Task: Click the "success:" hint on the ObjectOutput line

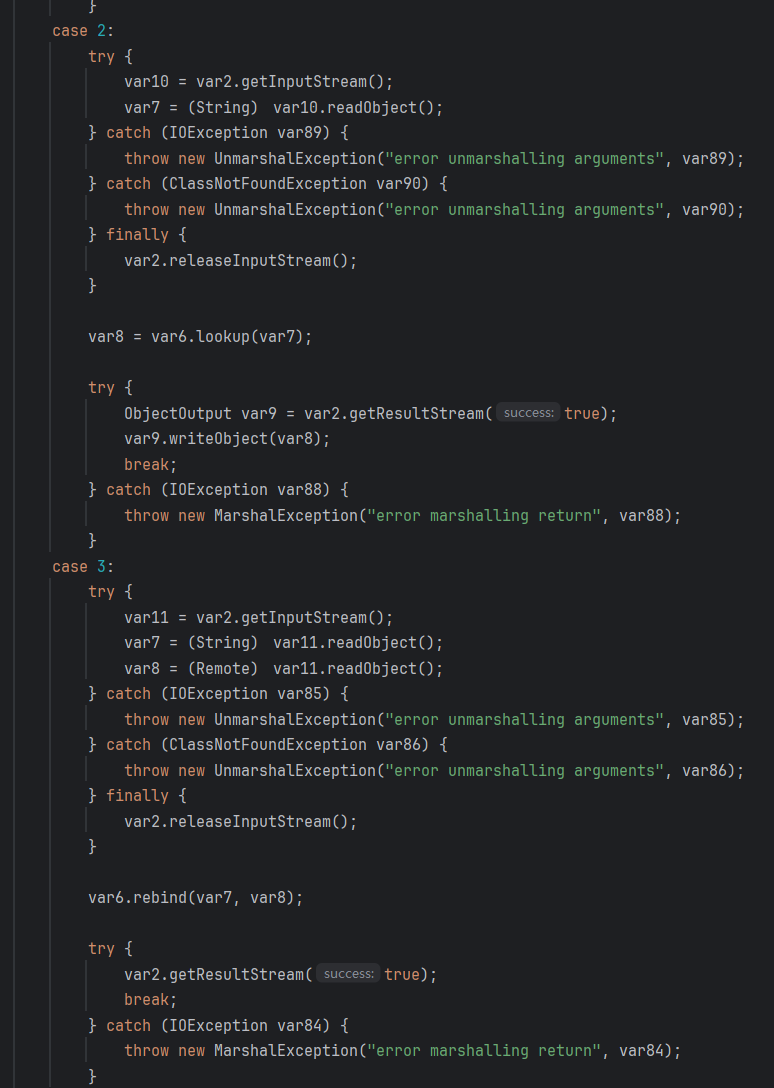Action: click(x=529, y=413)
